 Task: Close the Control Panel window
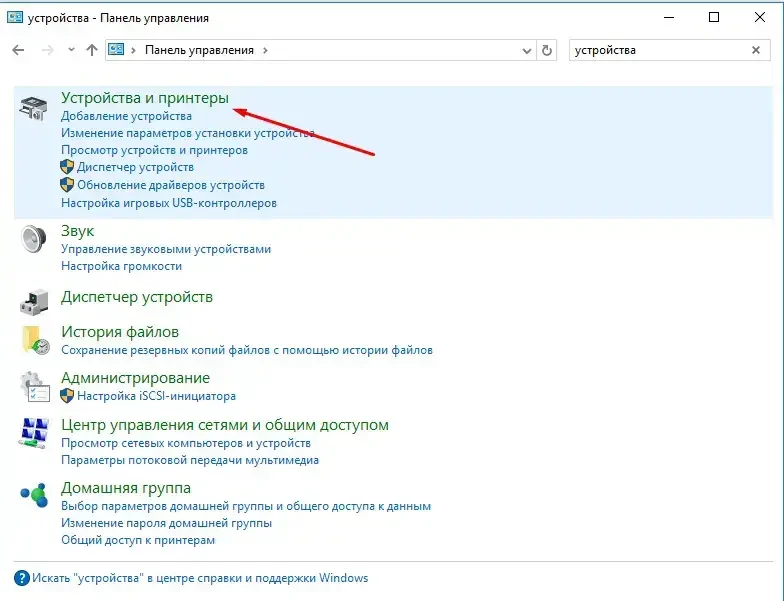coord(760,18)
